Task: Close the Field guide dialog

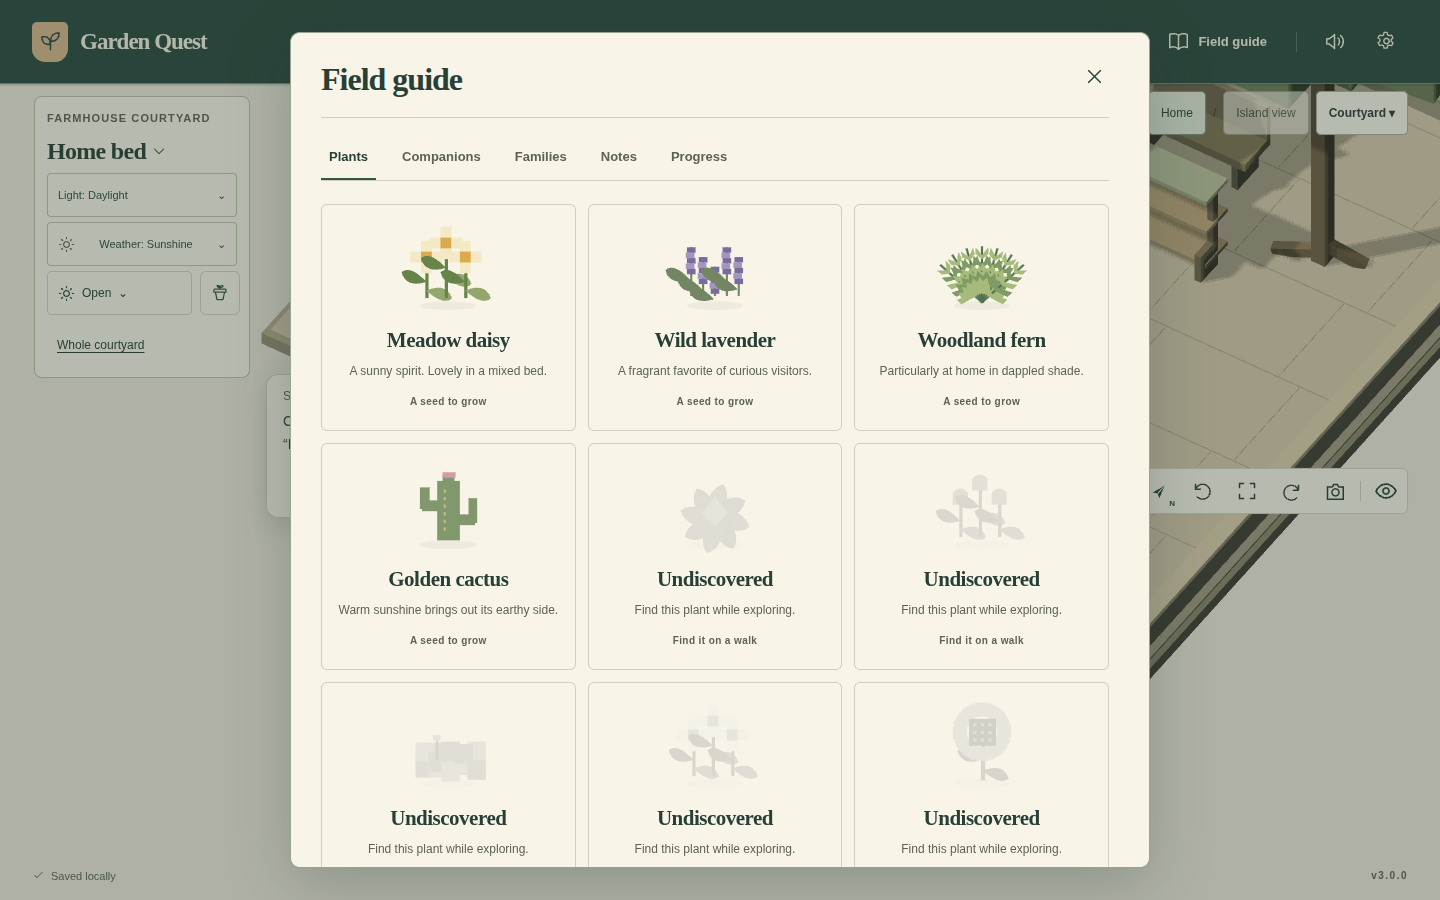Action: (x=1094, y=77)
